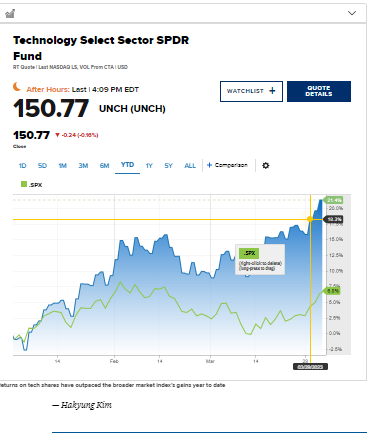Show ALL time chart range
The height and width of the screenshot is (435, 367).
[190, 166]
